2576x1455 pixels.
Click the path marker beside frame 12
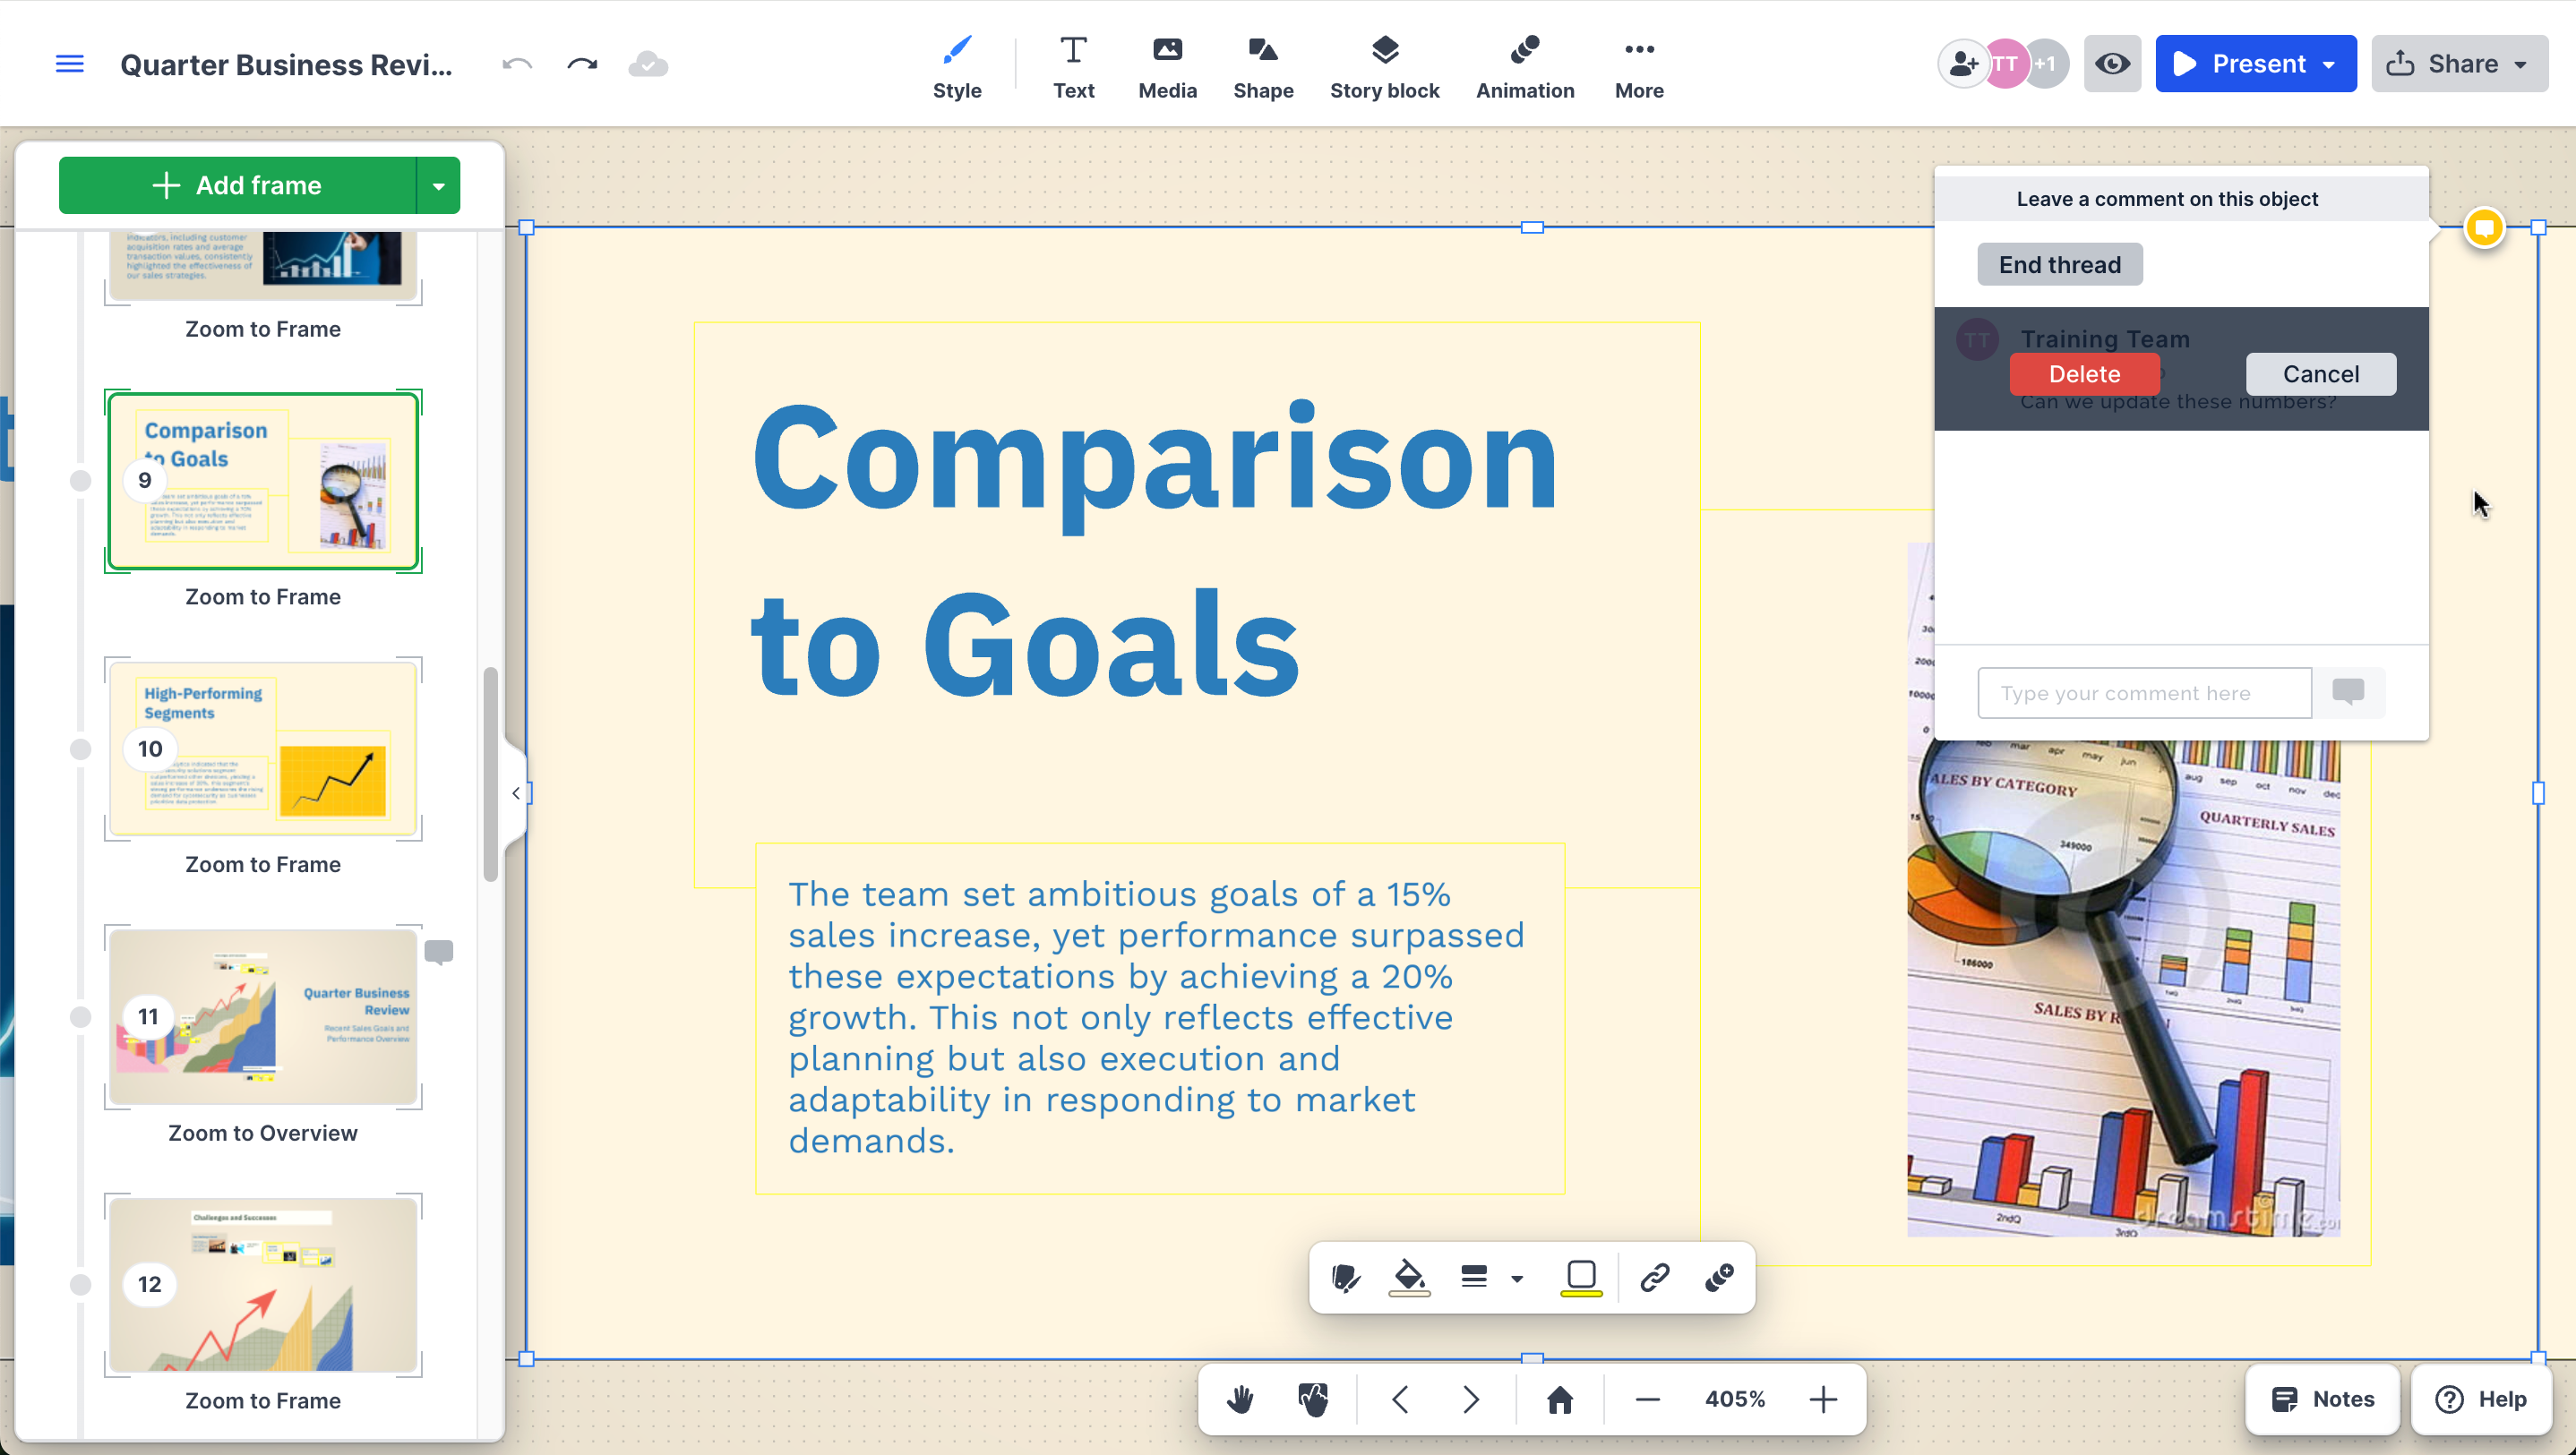click(x=81, y=1285)
